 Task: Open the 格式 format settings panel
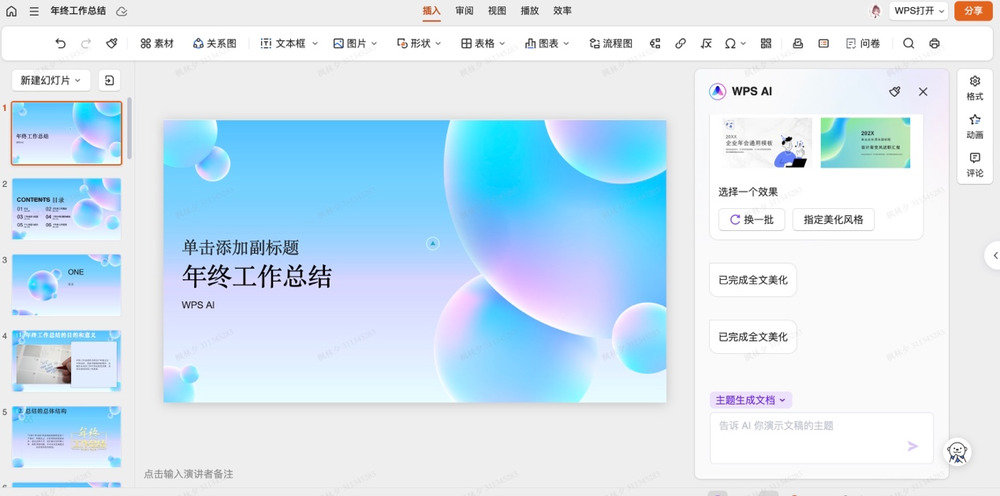[x=974, y=88]
